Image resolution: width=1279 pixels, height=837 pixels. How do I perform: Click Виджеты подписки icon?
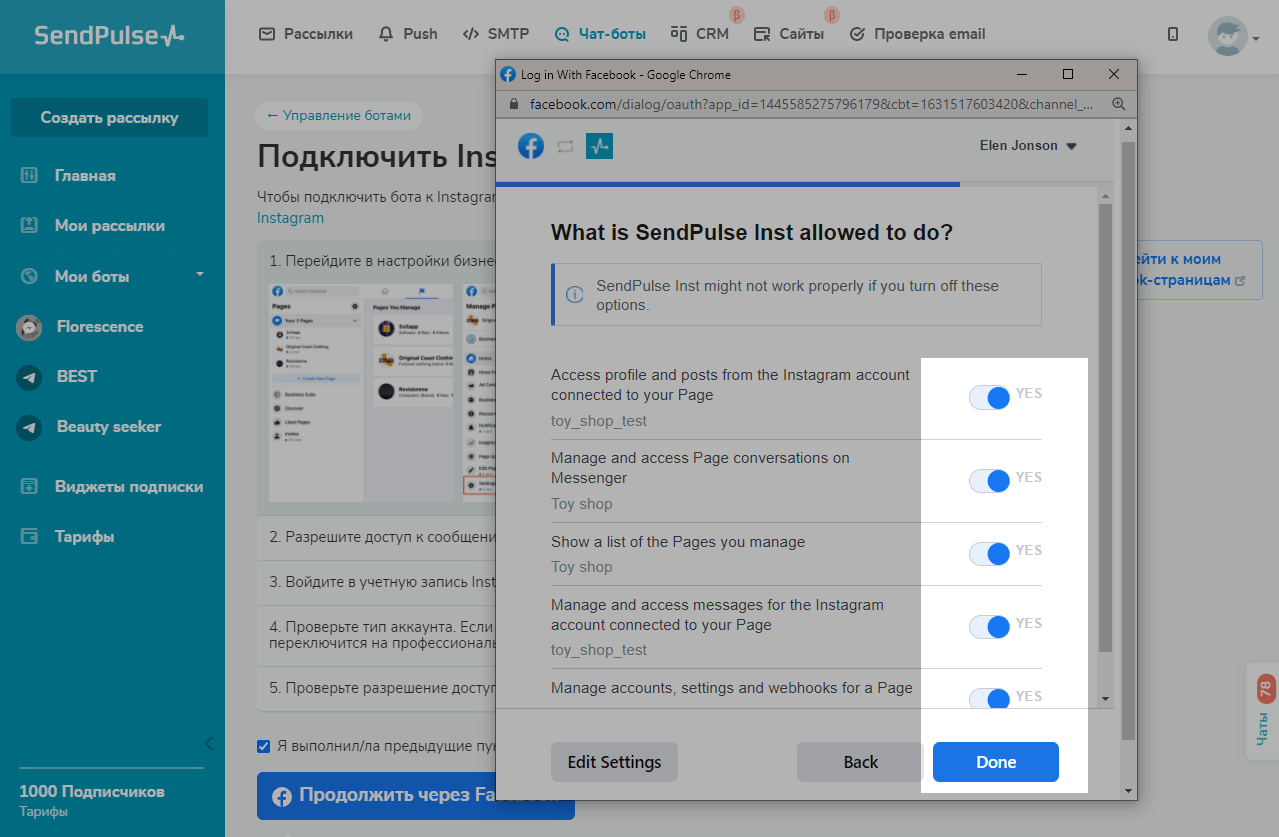click(x=29, y=486)
